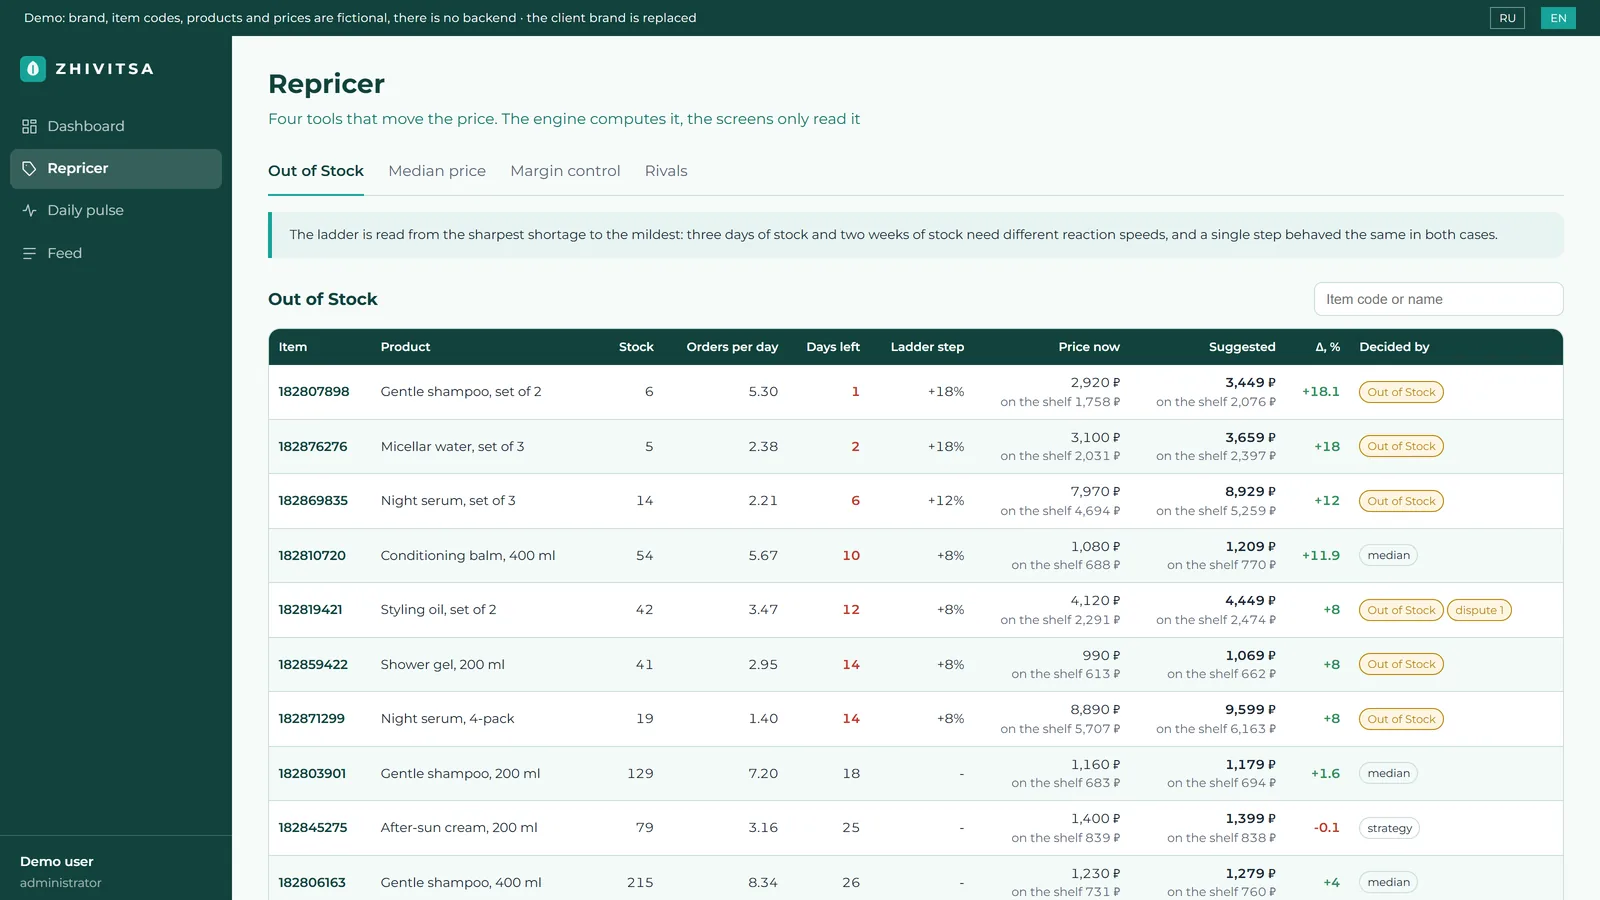The image size is (1600, 900).
Task: Switch to the Margin control tab
Action: tap(565, 171)
